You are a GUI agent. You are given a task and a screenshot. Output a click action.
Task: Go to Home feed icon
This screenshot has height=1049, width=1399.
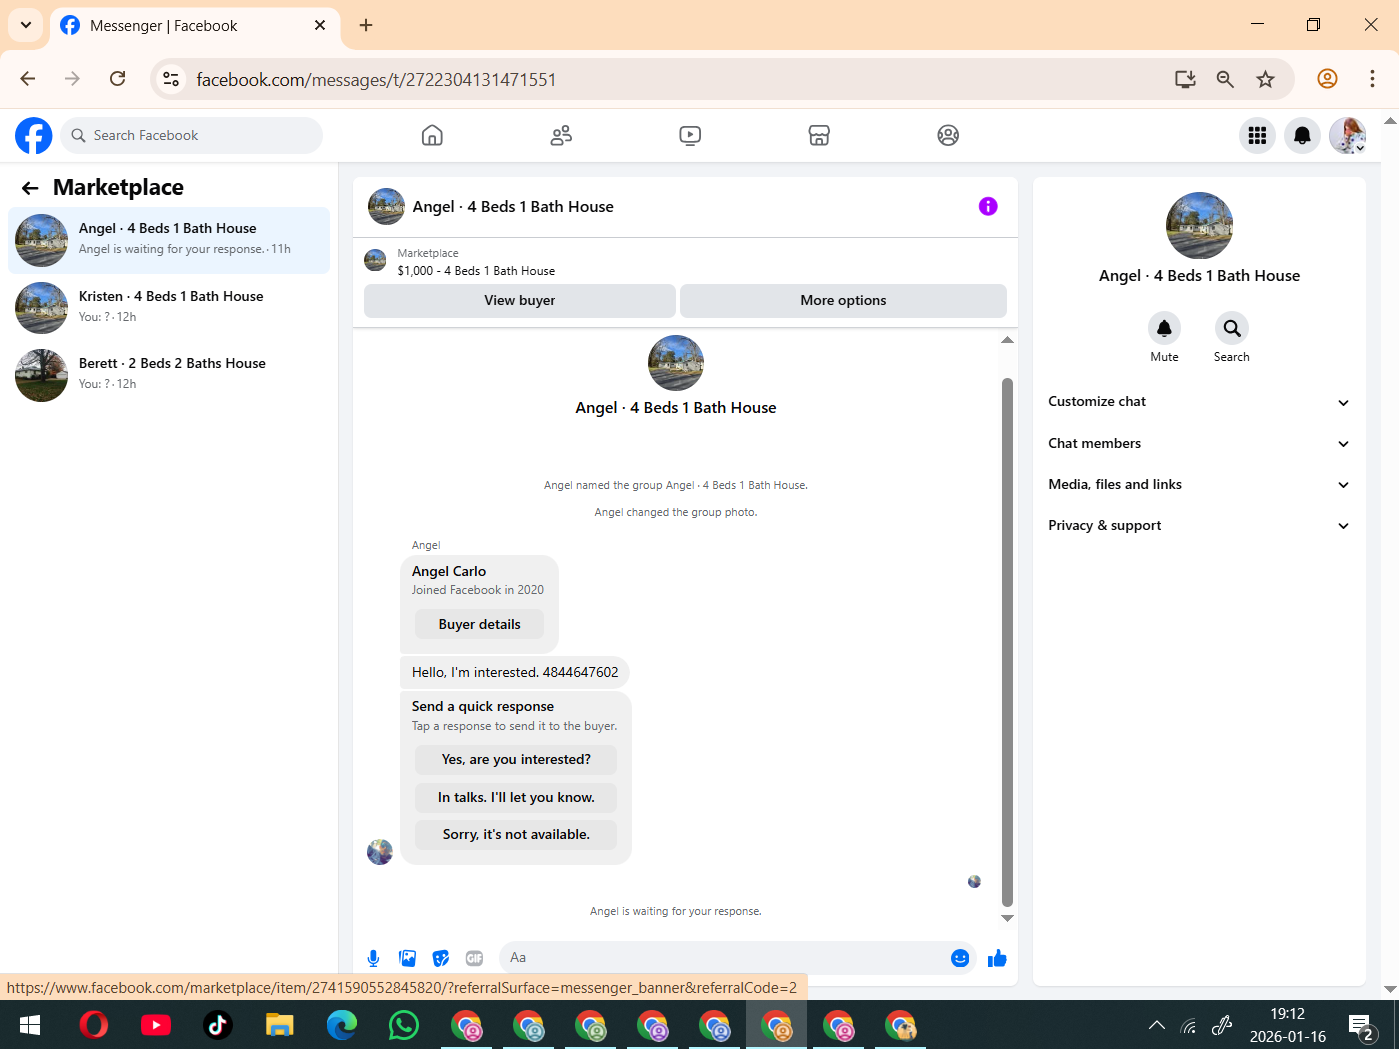432,135
